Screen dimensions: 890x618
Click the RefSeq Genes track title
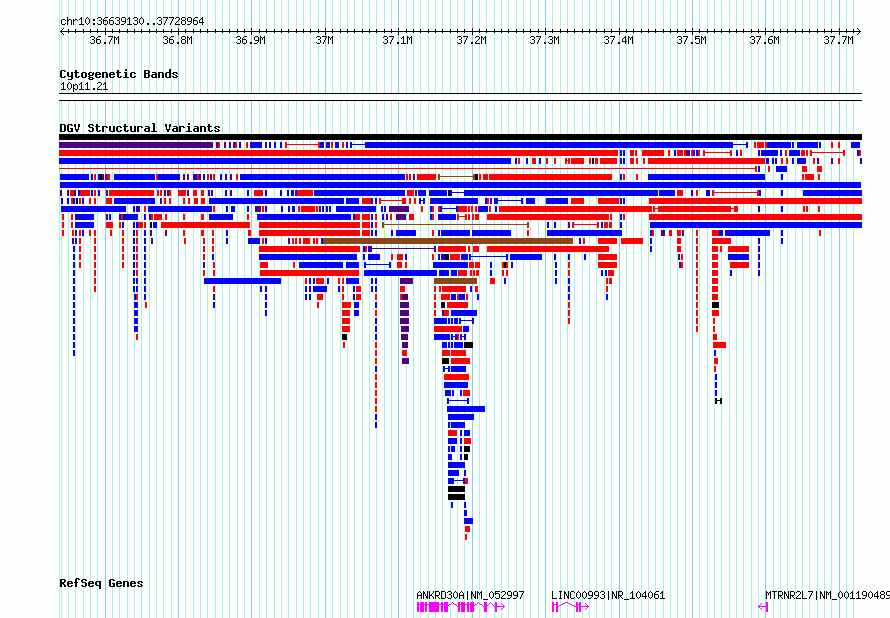tap(101, 583)
